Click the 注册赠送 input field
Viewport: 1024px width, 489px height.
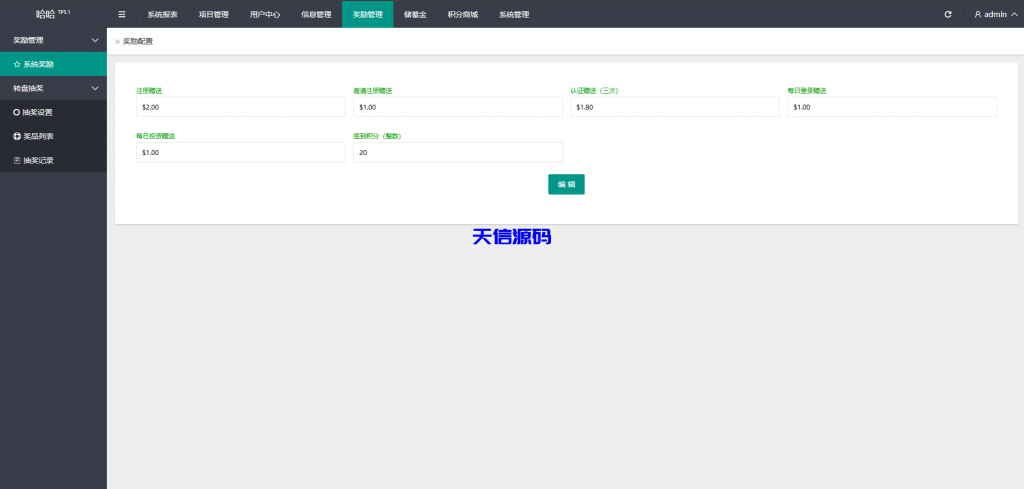(240, 107)
